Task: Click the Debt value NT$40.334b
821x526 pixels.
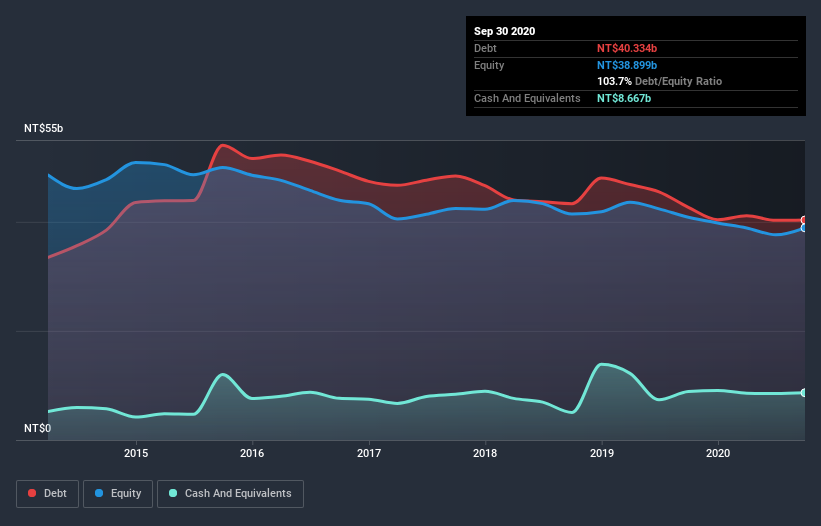Action: click(x=627, y=48)
